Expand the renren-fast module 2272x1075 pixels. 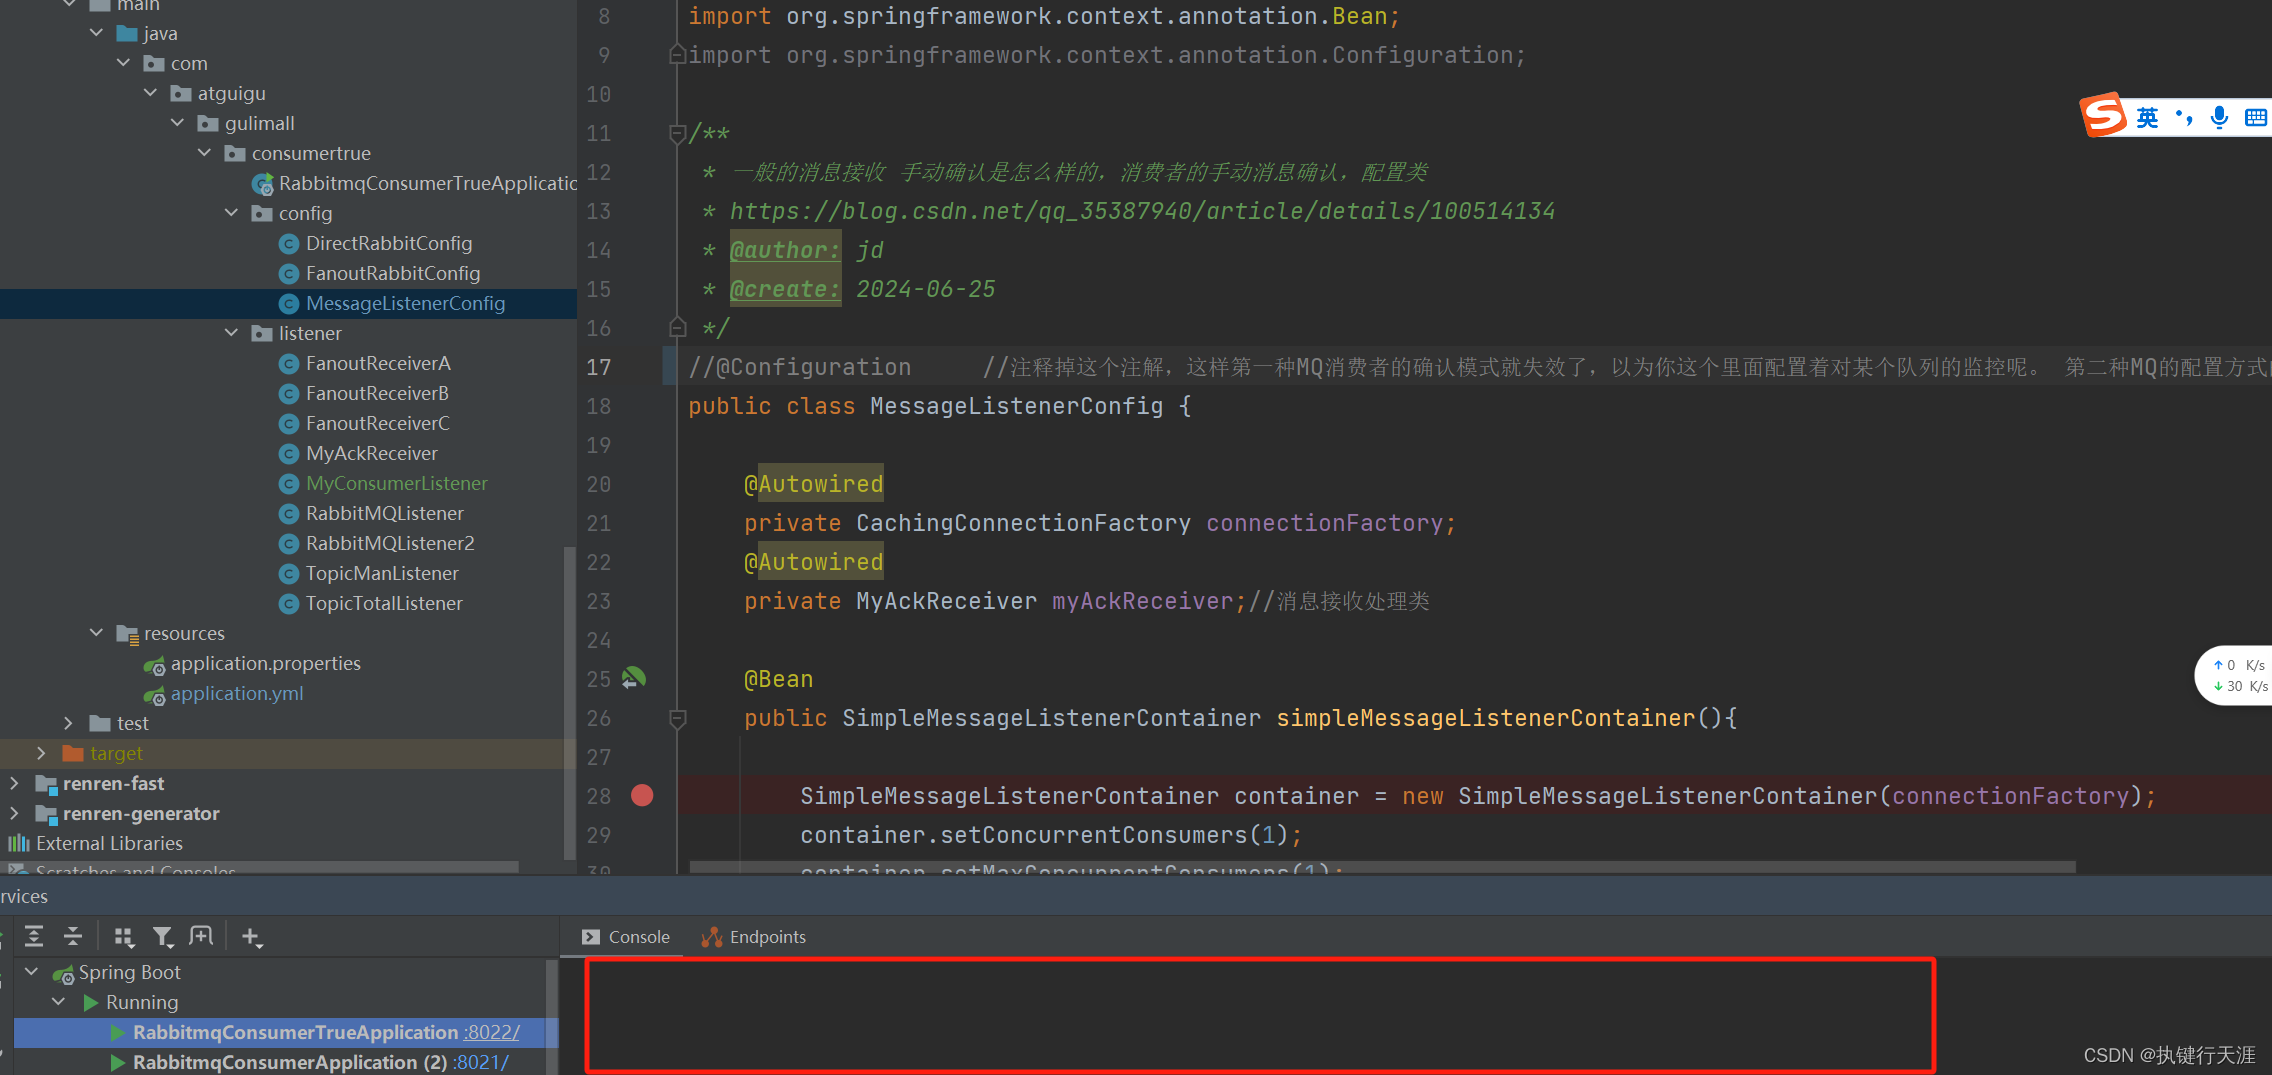[14, 783]
